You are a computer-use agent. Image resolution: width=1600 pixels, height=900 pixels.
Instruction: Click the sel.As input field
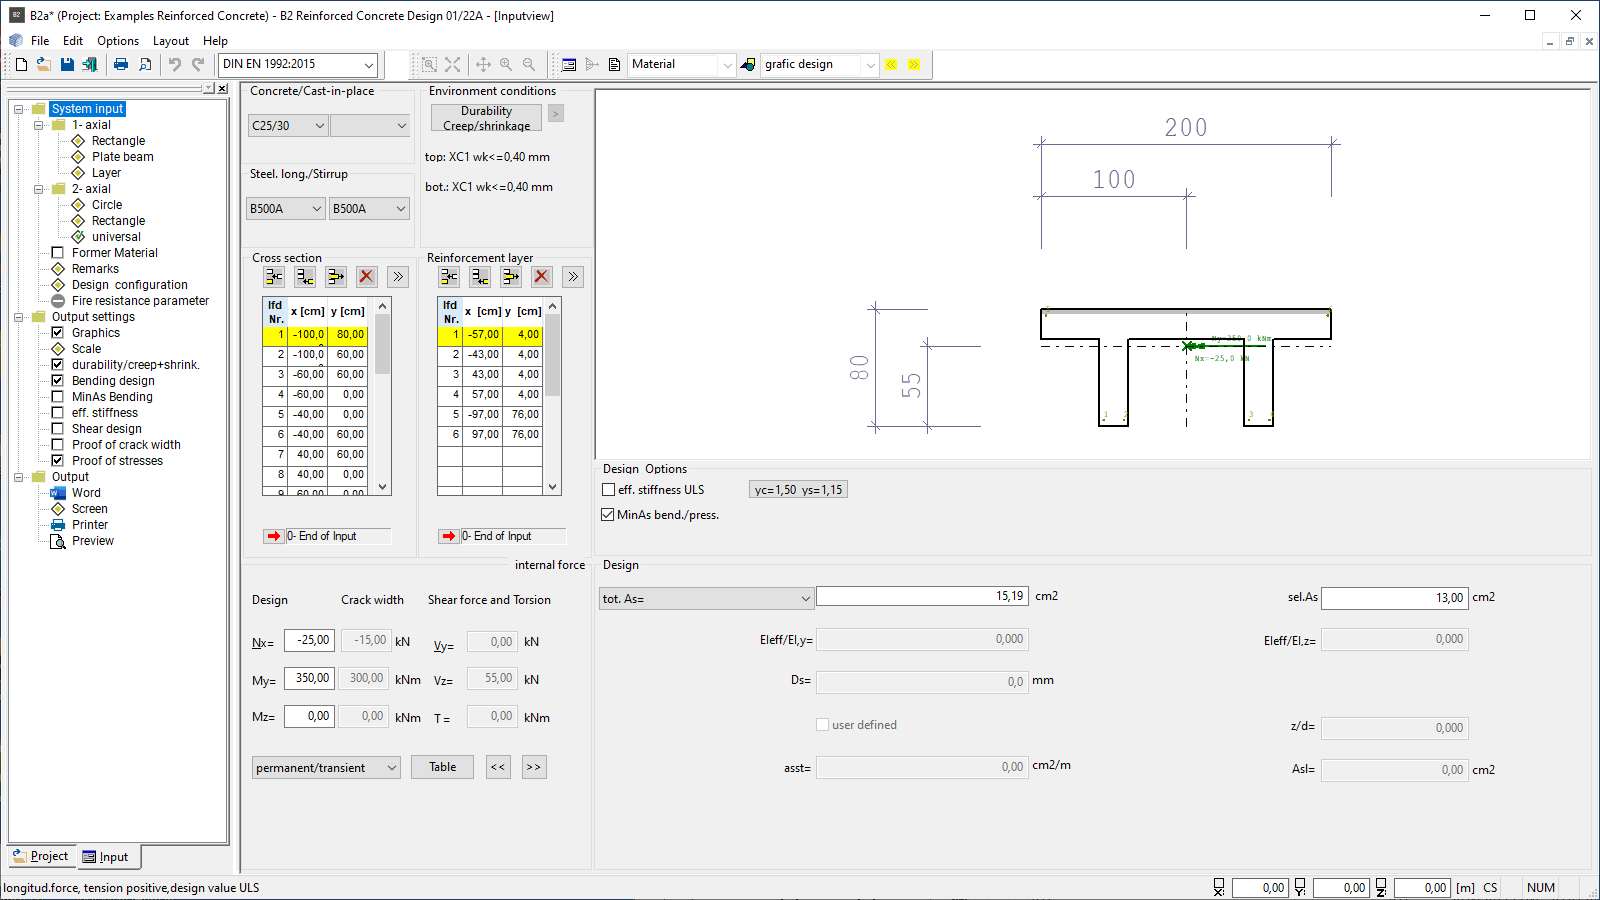click(1395, 598)
